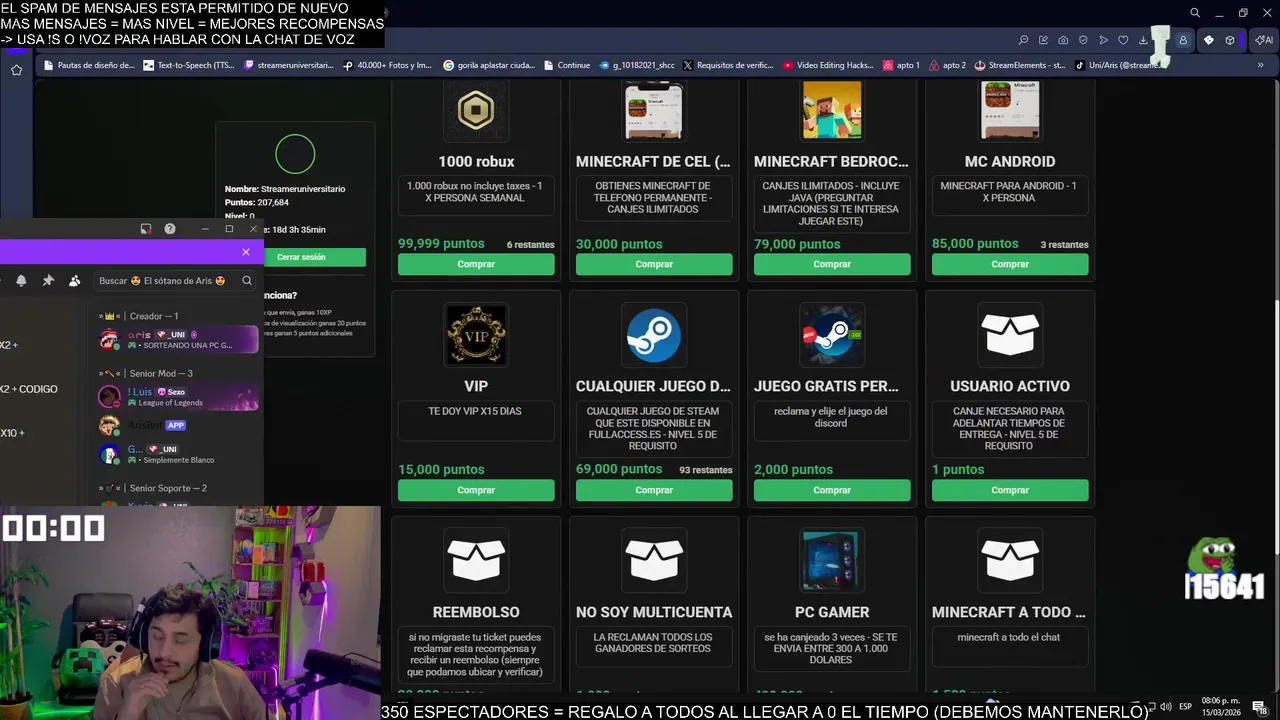Click the Discord 'Buscar El sótano de Aris' field
This screenshot has width=1280, height=720.
click(x=176, y=281)
